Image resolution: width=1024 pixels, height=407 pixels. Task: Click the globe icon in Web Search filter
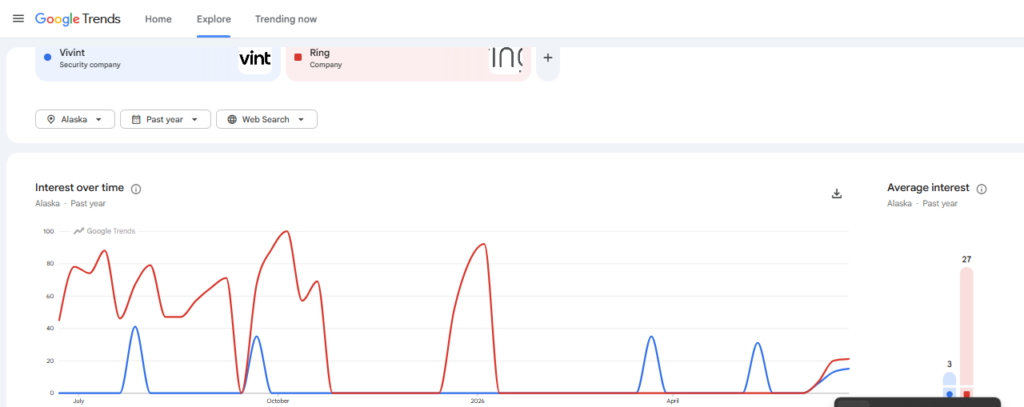[232, 120]
